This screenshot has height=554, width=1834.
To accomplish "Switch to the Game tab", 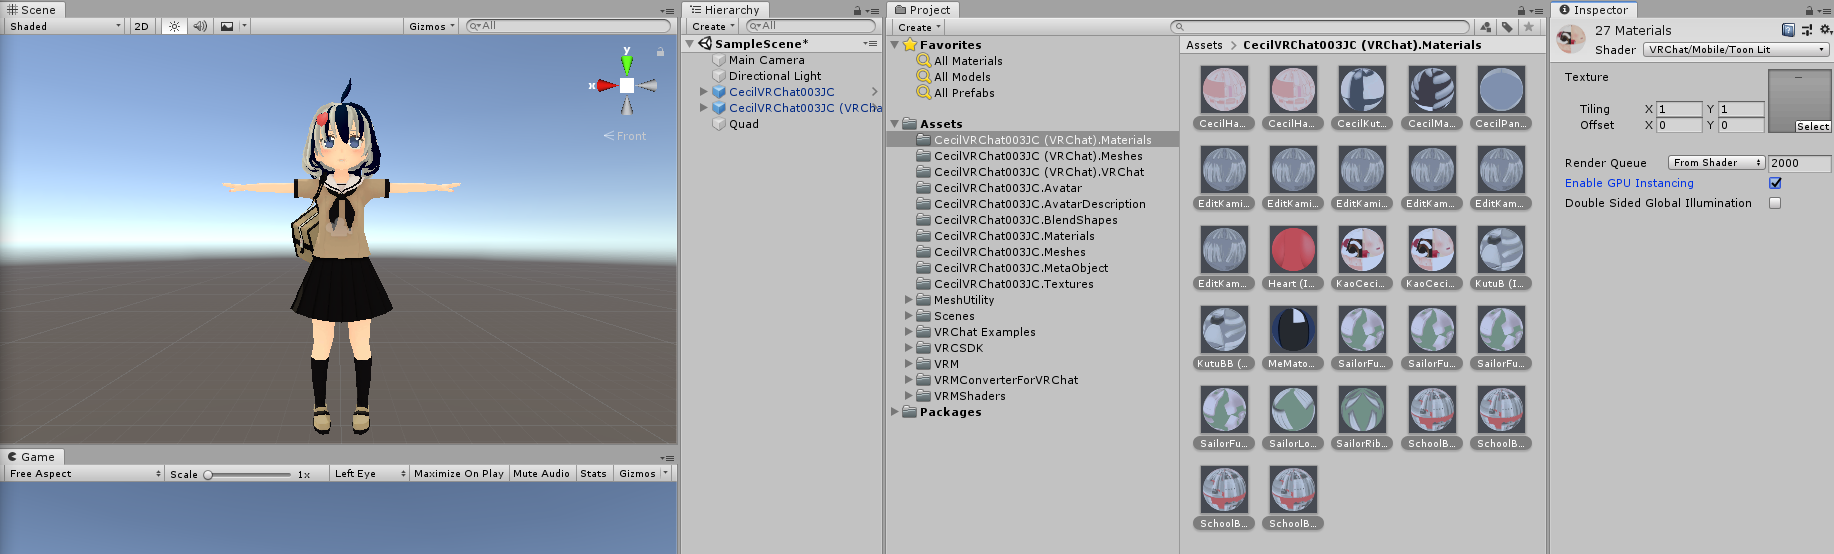I will [x=32, y=457].
